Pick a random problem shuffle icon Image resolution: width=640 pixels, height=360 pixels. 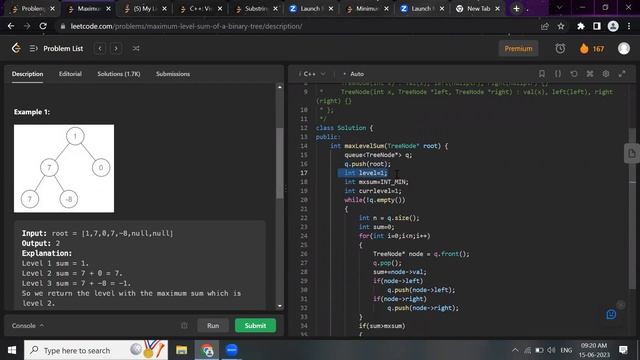(136, 49)
